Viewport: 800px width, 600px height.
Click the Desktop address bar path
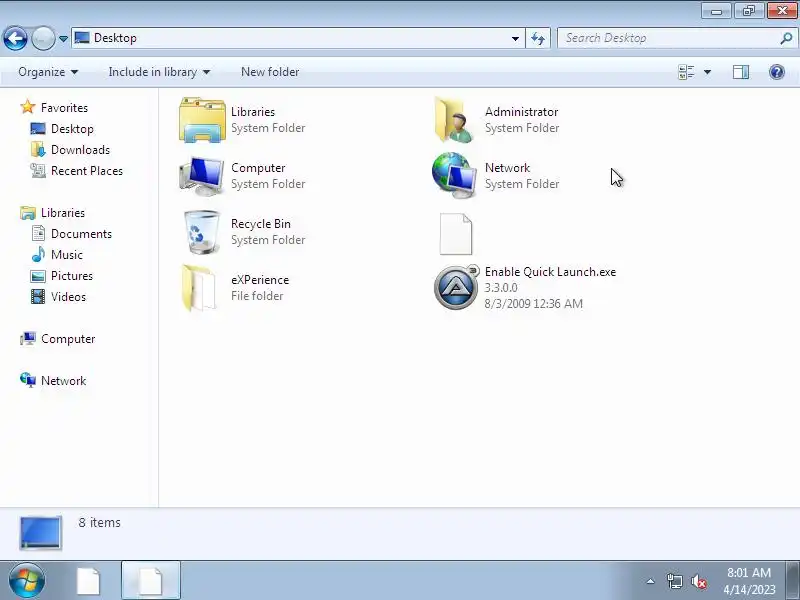pyautogui.click(x=115, y=38)
